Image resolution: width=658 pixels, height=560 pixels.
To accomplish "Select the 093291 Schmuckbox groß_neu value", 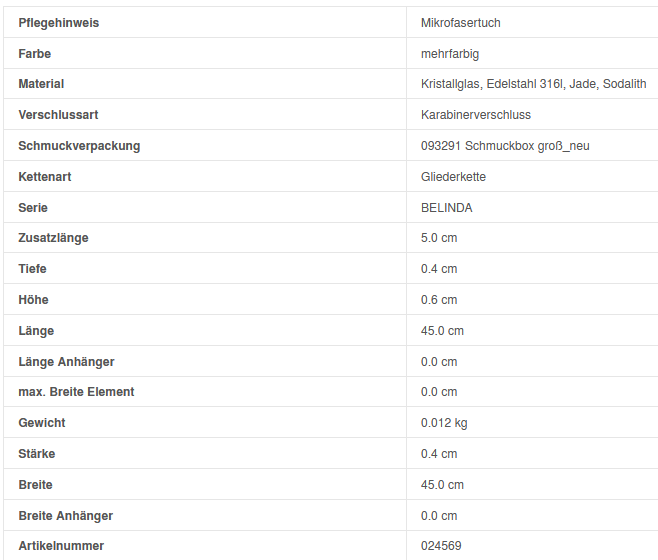I will 505,146.
